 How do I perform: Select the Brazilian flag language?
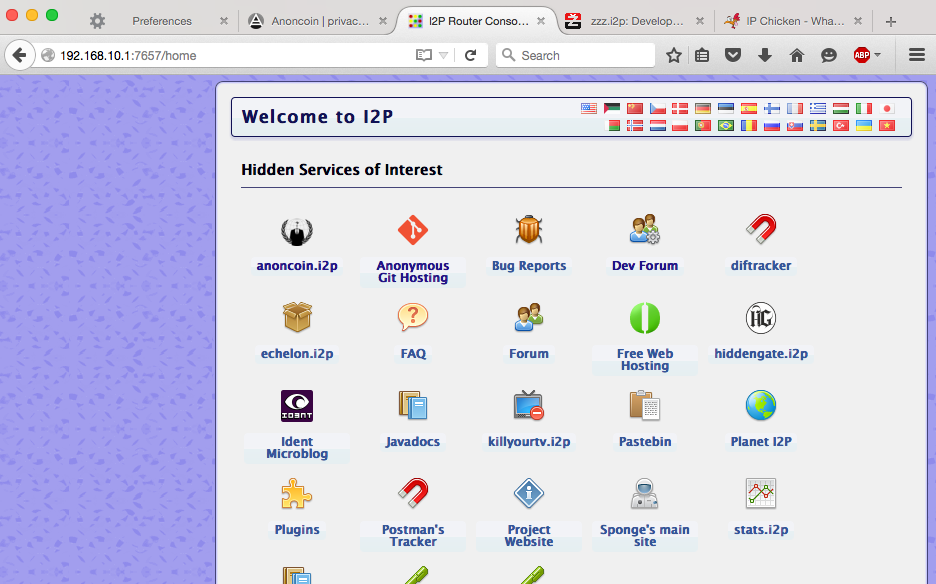(x=726, y=125)
